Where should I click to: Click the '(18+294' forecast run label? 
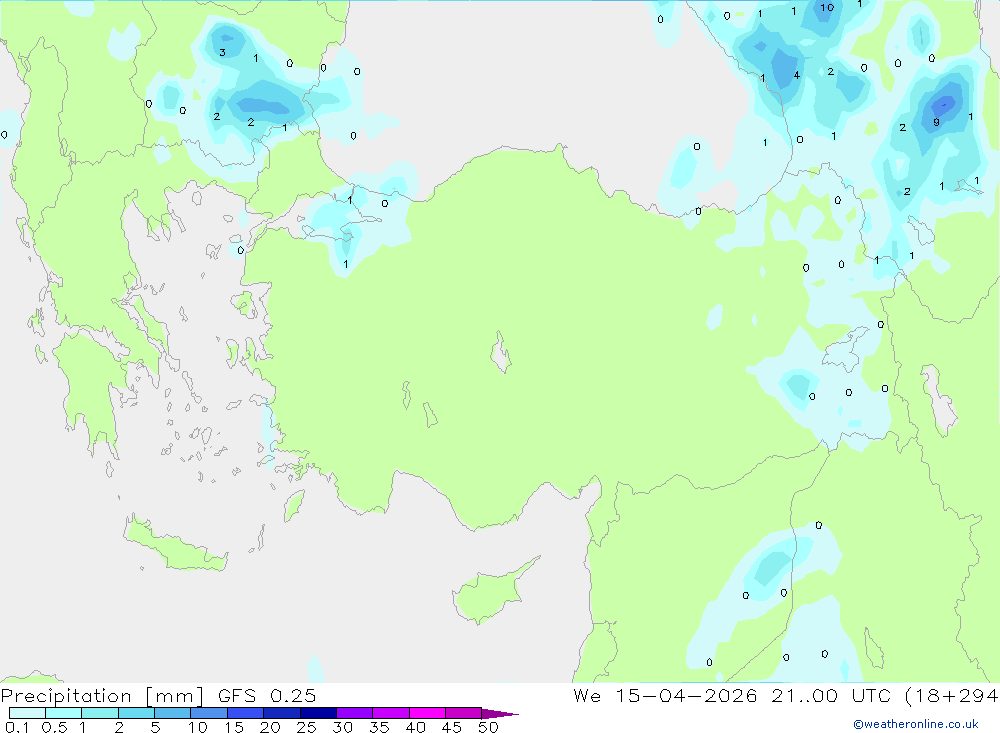pos(952,696)
